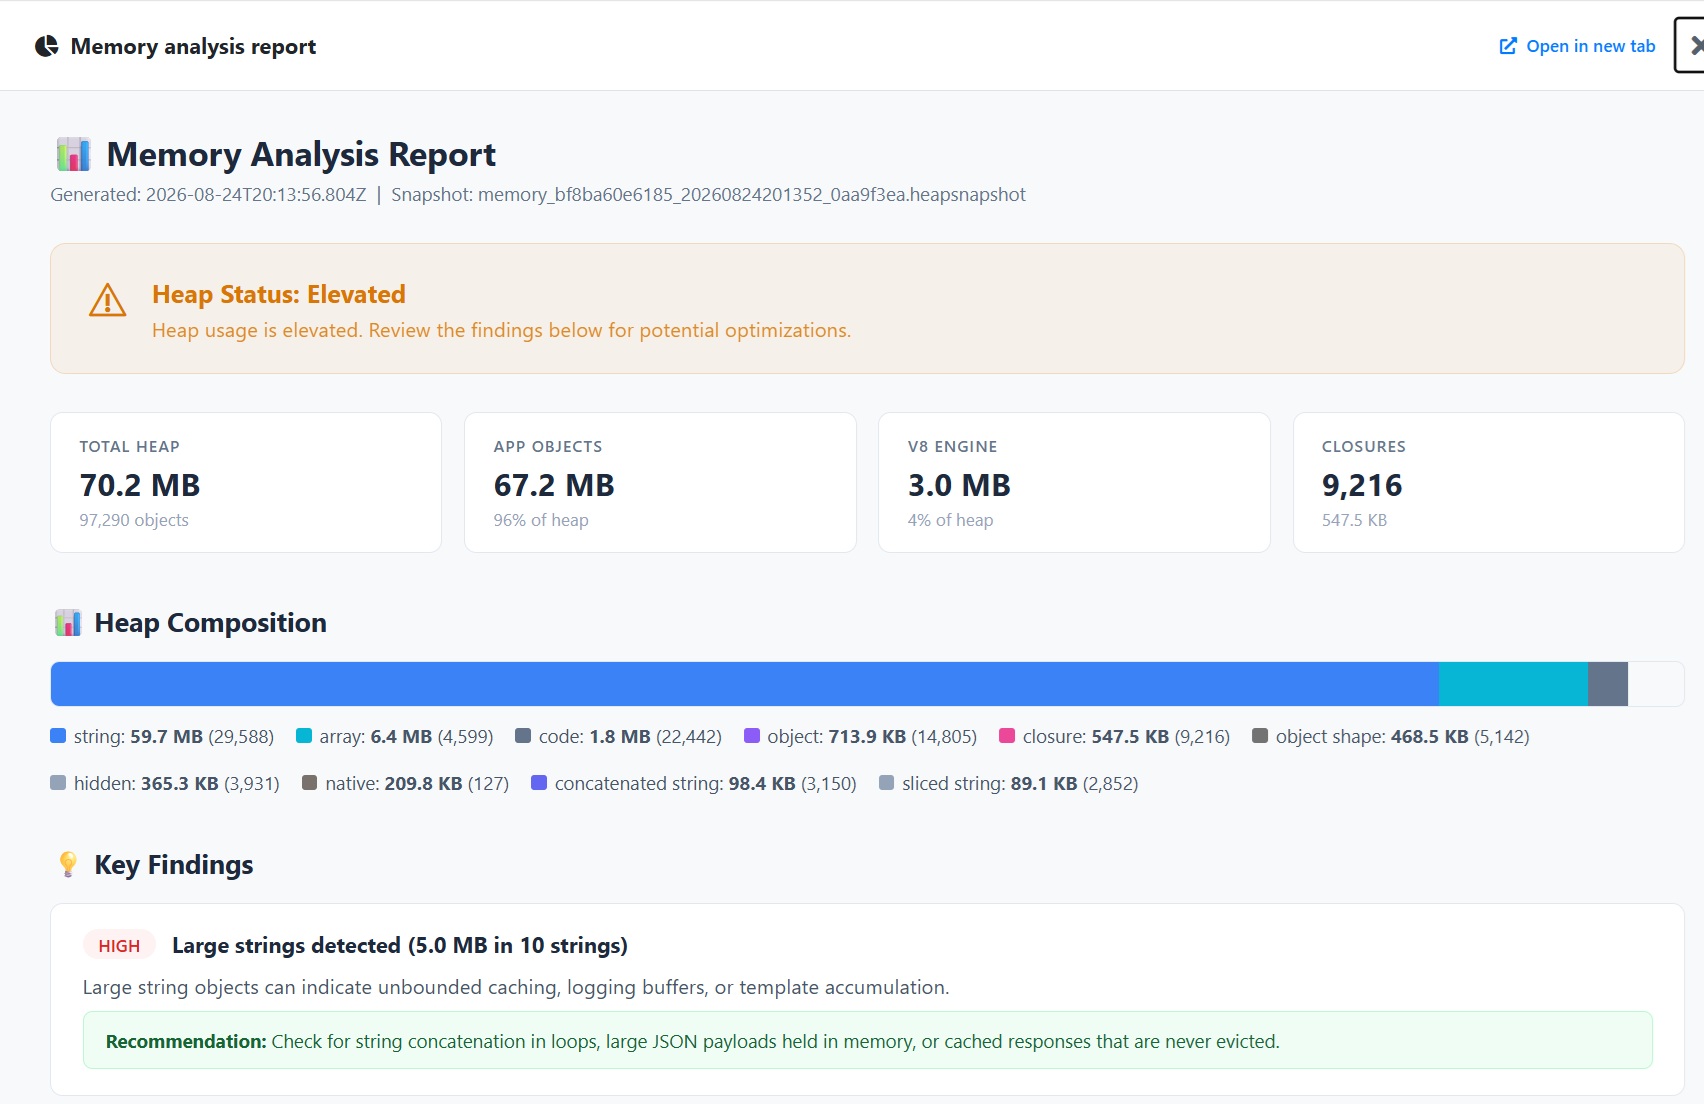The height and width of the screenshot is (1104, 1704).
Task: Select the V8 Engine 3.0 MB card
Action: (x=1074, y=482)
